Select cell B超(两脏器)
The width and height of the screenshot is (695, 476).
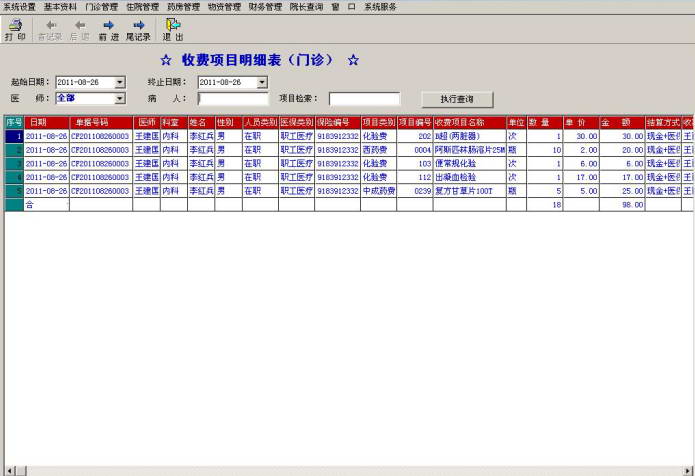pyautogui.click(x=469, y=136)
